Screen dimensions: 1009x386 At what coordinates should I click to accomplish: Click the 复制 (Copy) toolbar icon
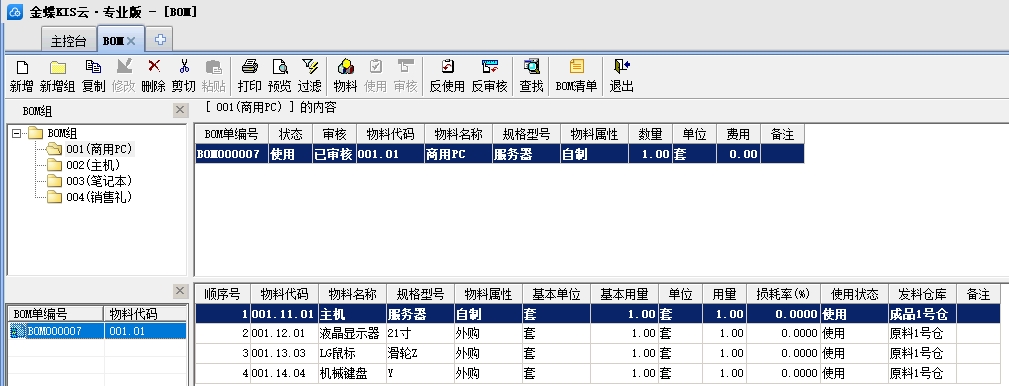pos(93,67)
